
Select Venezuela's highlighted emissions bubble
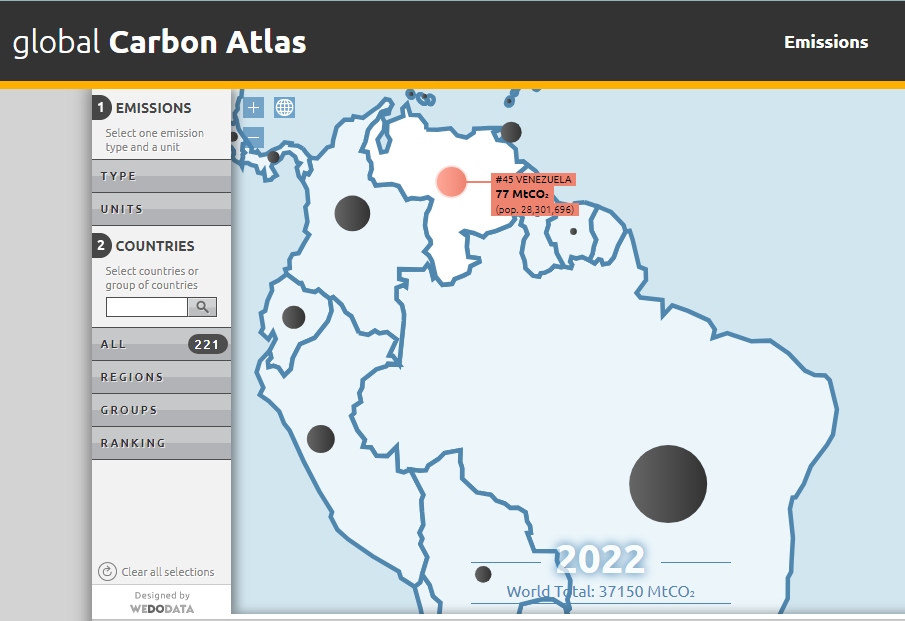pos(451,182)
